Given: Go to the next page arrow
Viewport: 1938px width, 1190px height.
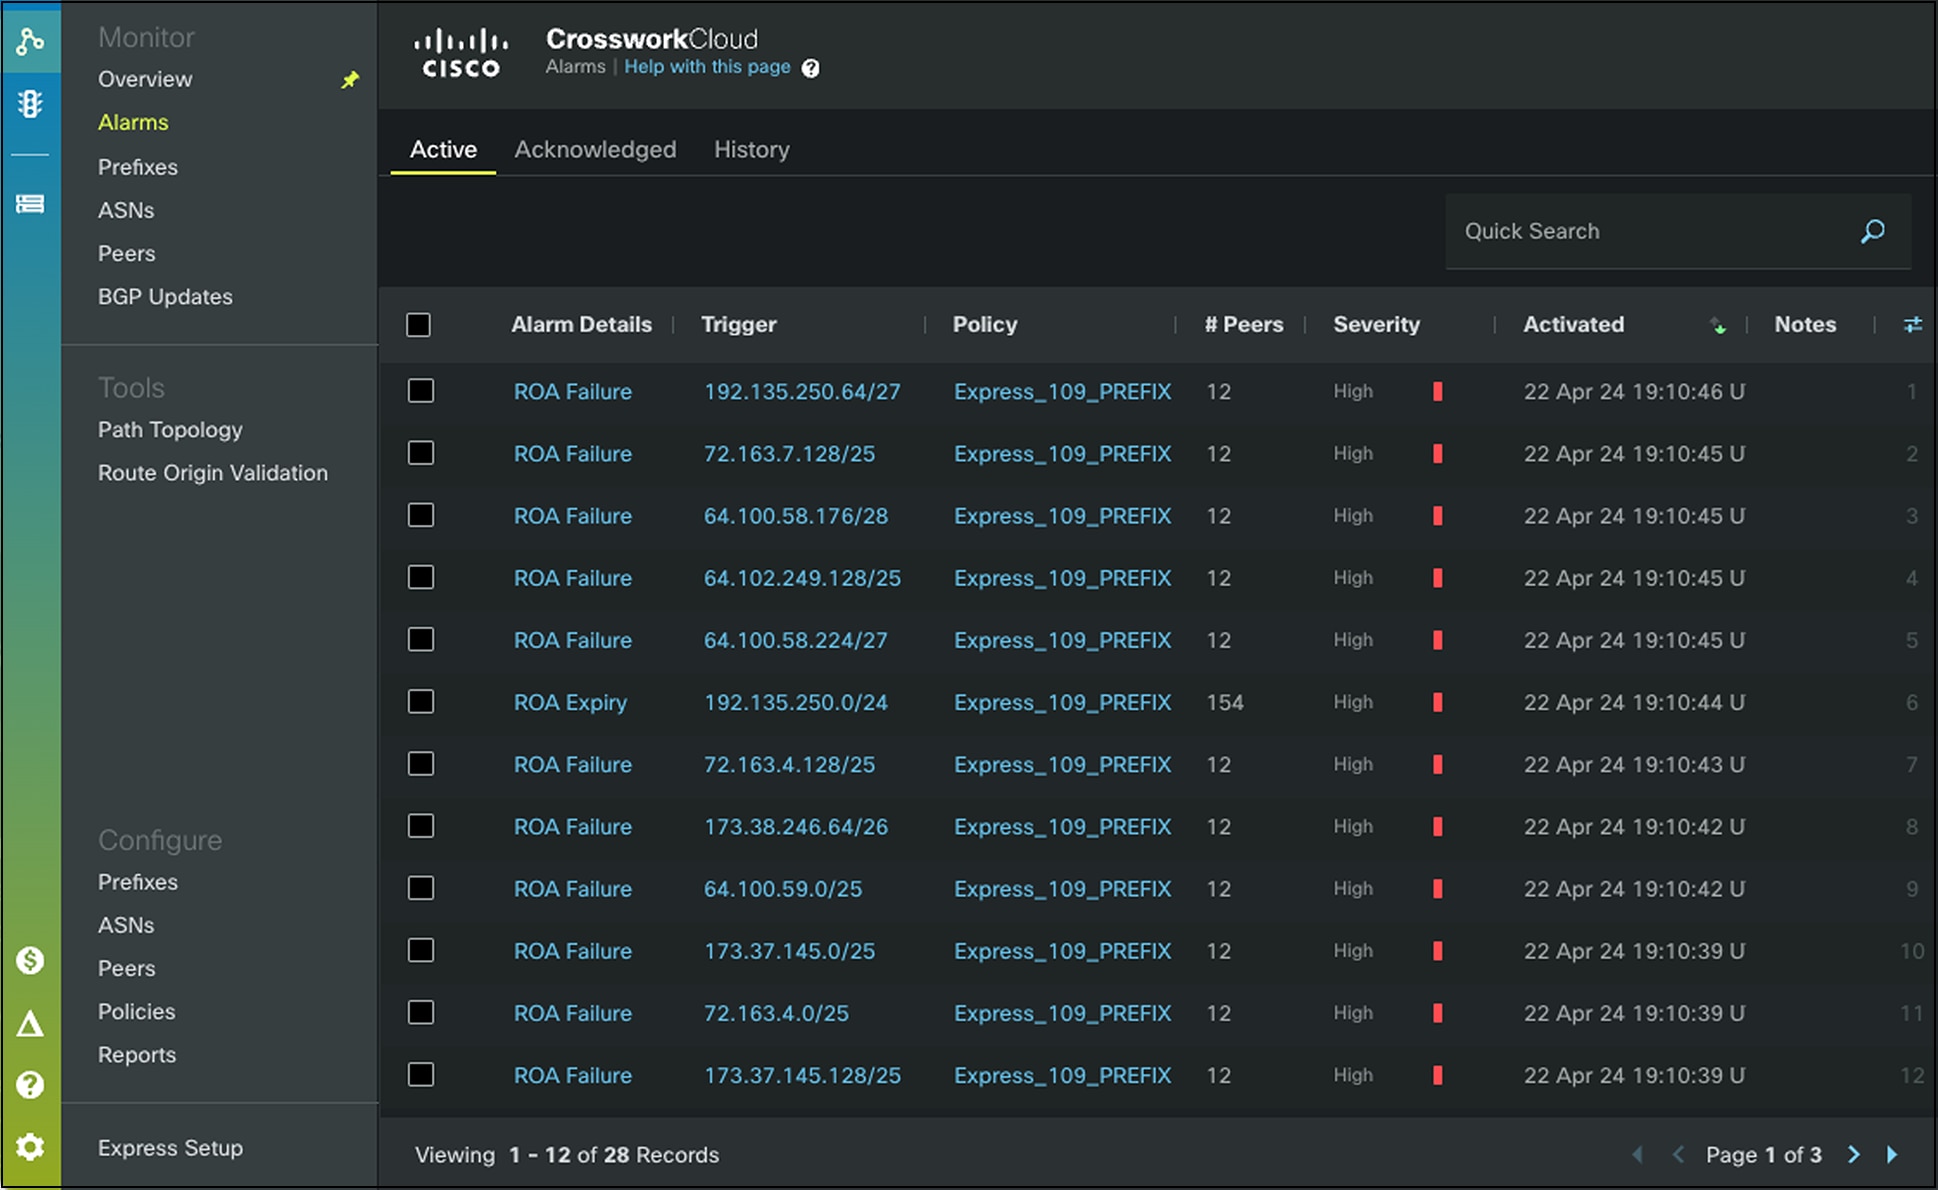Looking at the screenshot, I should point(1854,1154).
